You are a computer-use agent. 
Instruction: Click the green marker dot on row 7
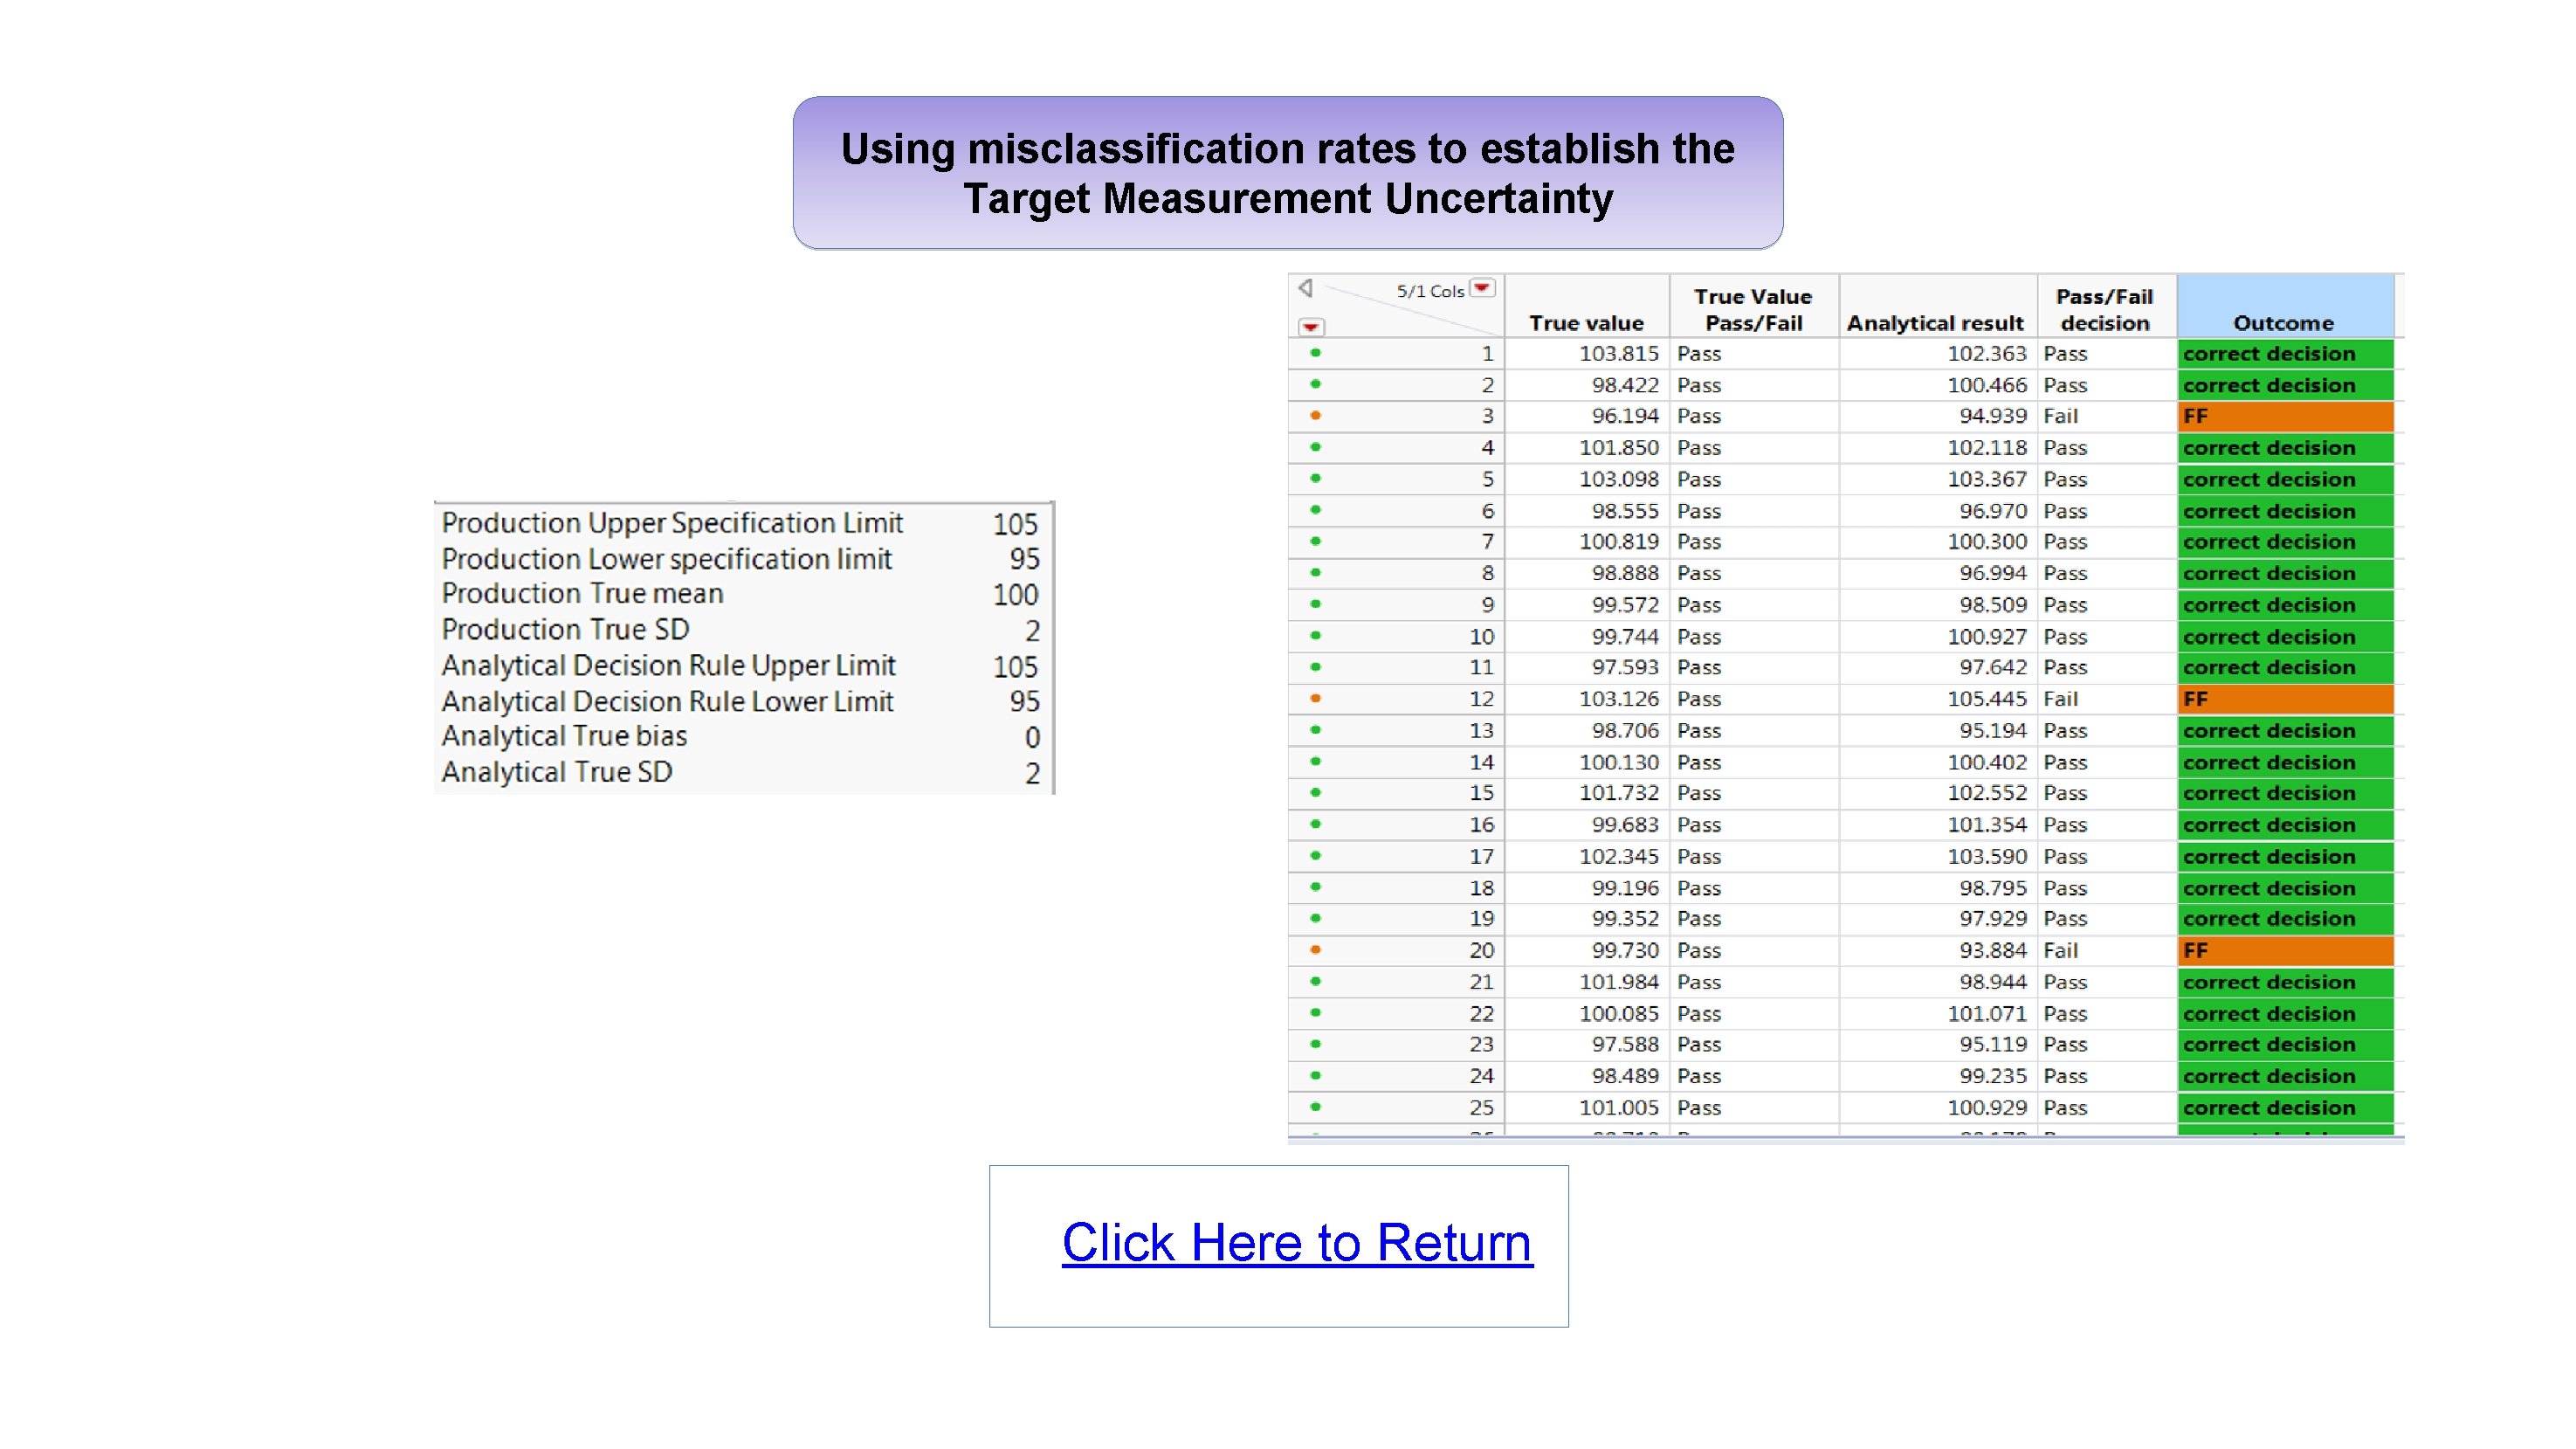click(x=1315, y=542)
